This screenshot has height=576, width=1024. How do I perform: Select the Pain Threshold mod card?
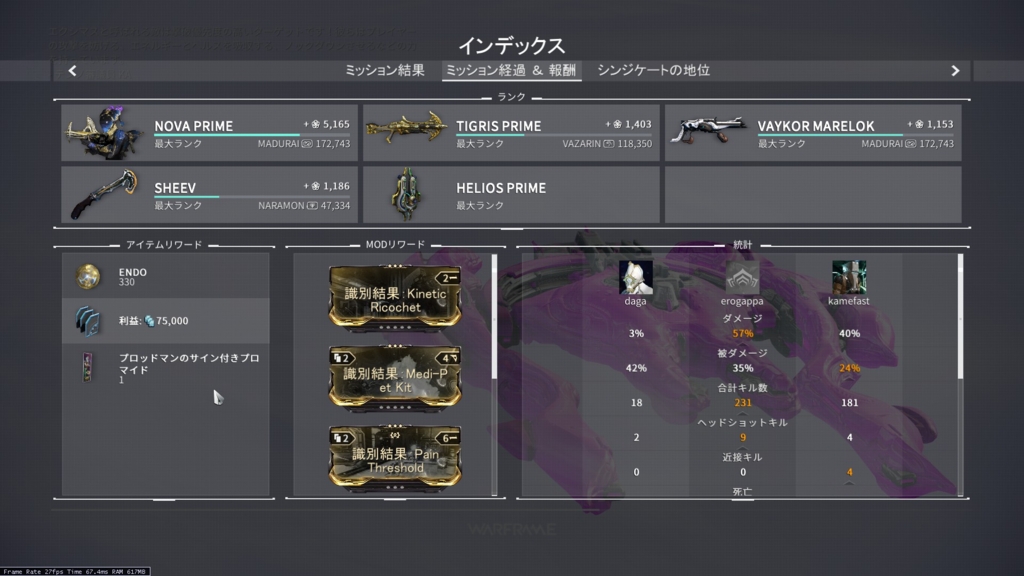click(x=395, y=458)
